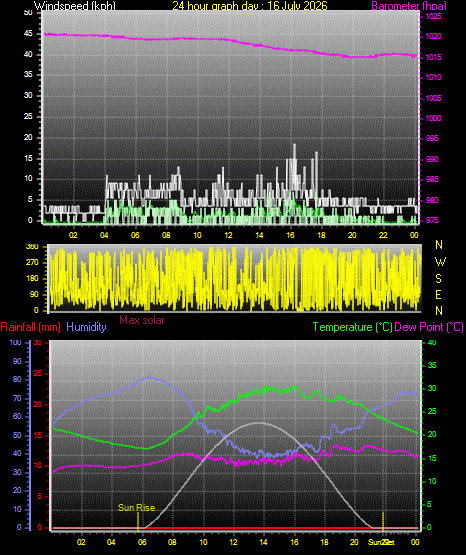
Task: Click the 270 wind direction scale value
Action: (x=32, y=263)
